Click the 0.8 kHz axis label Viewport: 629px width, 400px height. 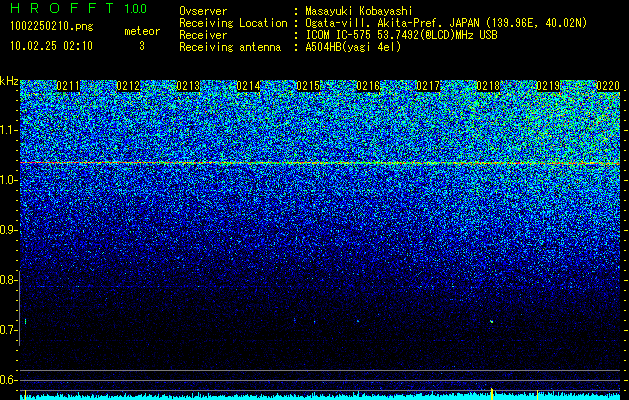[8, 280]
